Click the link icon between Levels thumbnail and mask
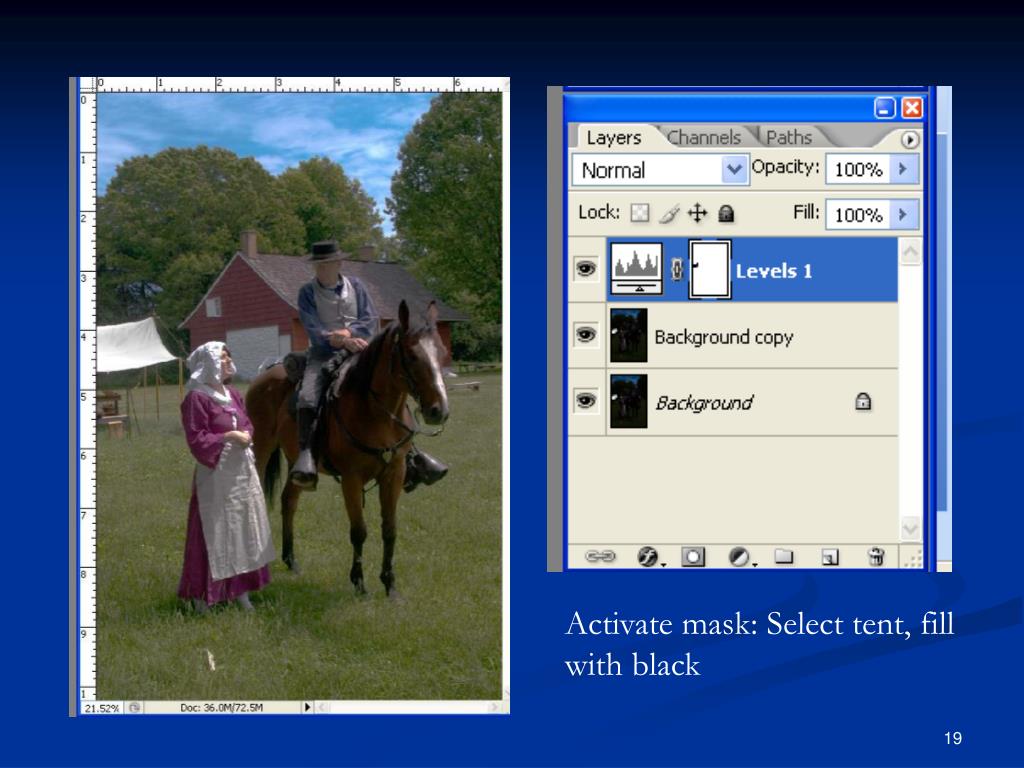Screen dimensions: 1024x768 tap(677, 270)
